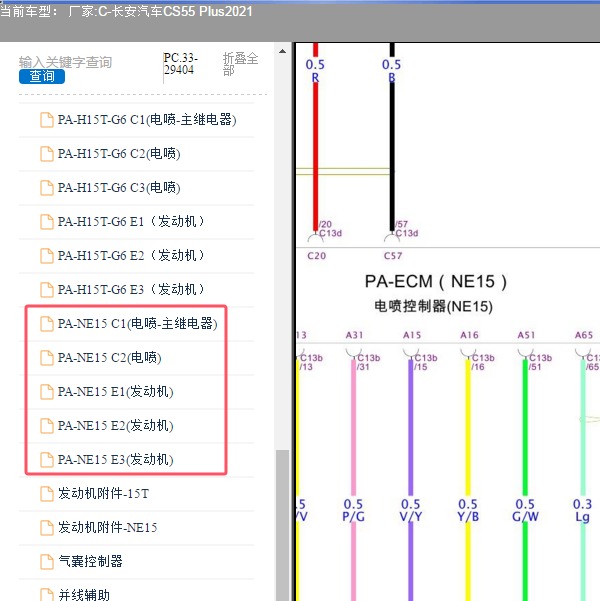Click document icon beside PA-NE15 C2

click(x=47, y=358)
